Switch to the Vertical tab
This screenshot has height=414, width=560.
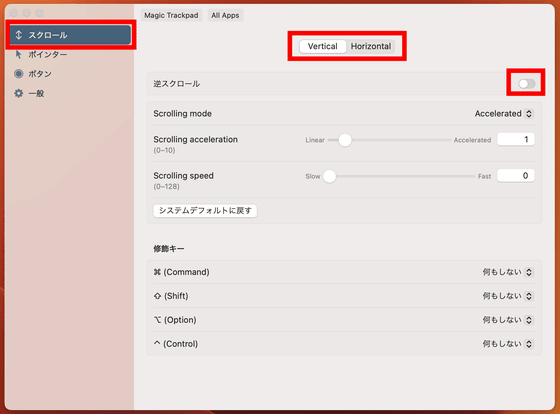(x=322, y=46)
